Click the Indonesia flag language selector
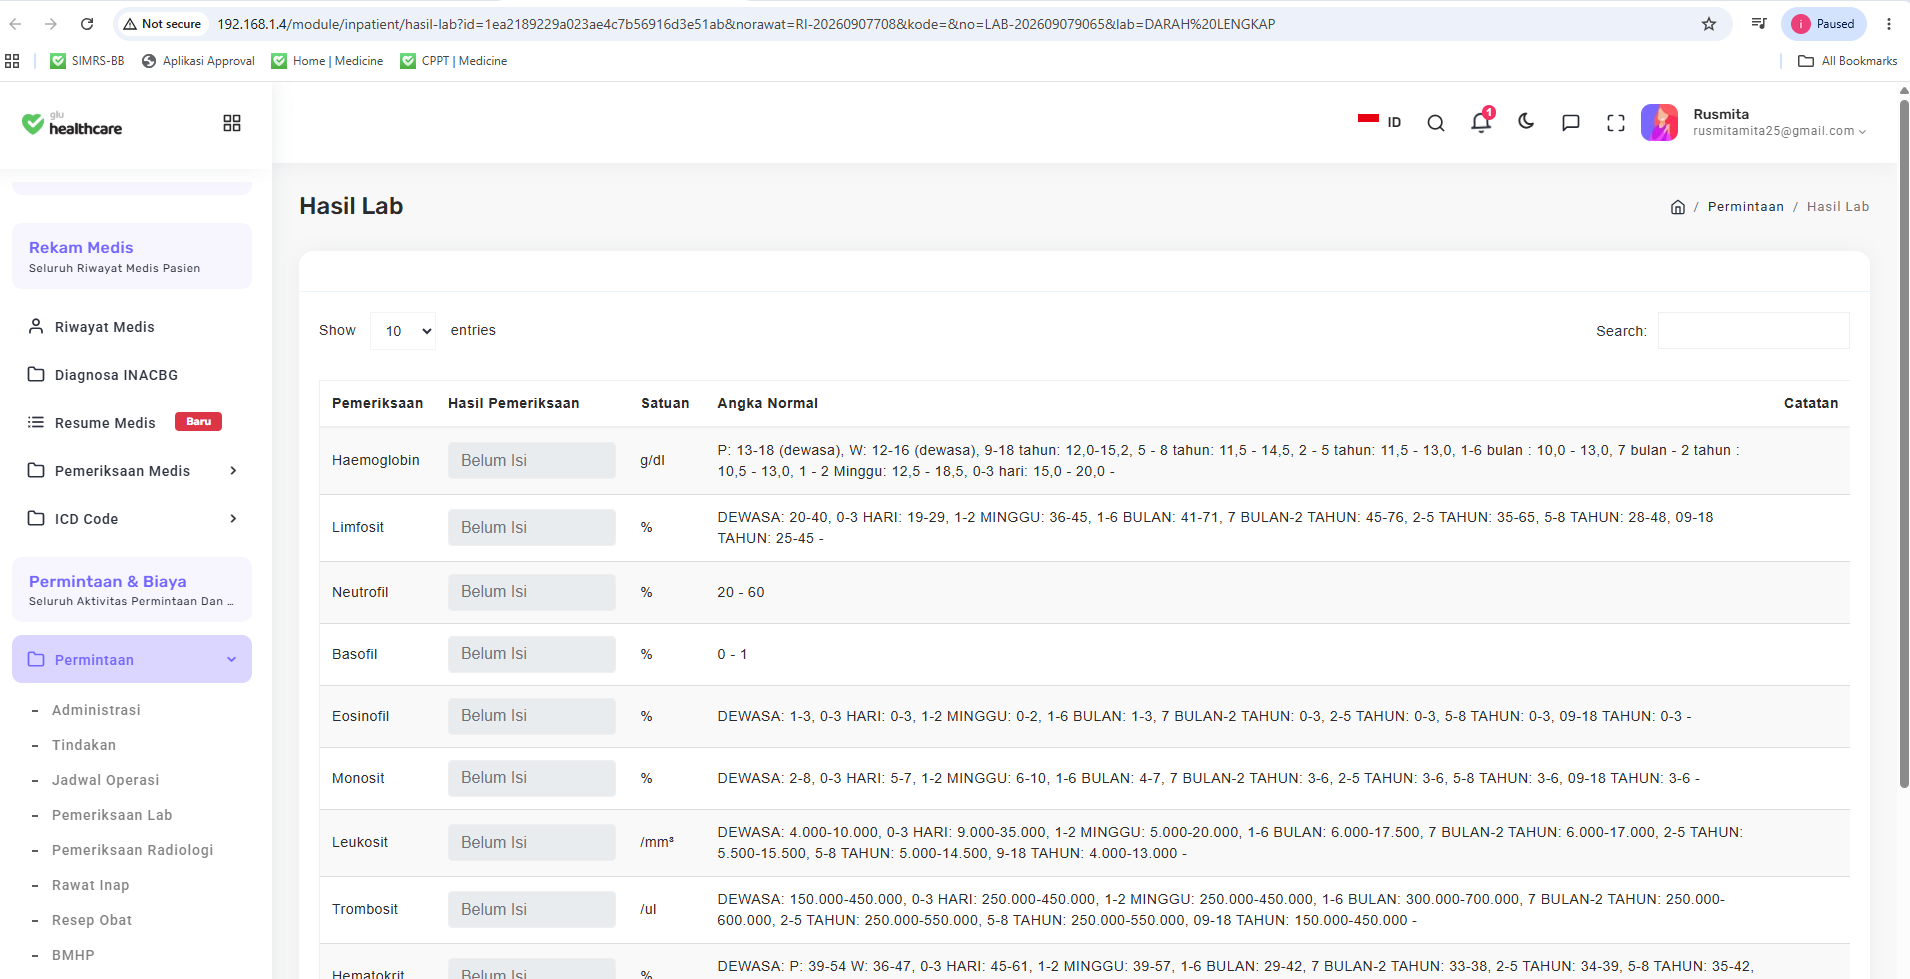The image size is (1910, 979). coord(1379,122)
